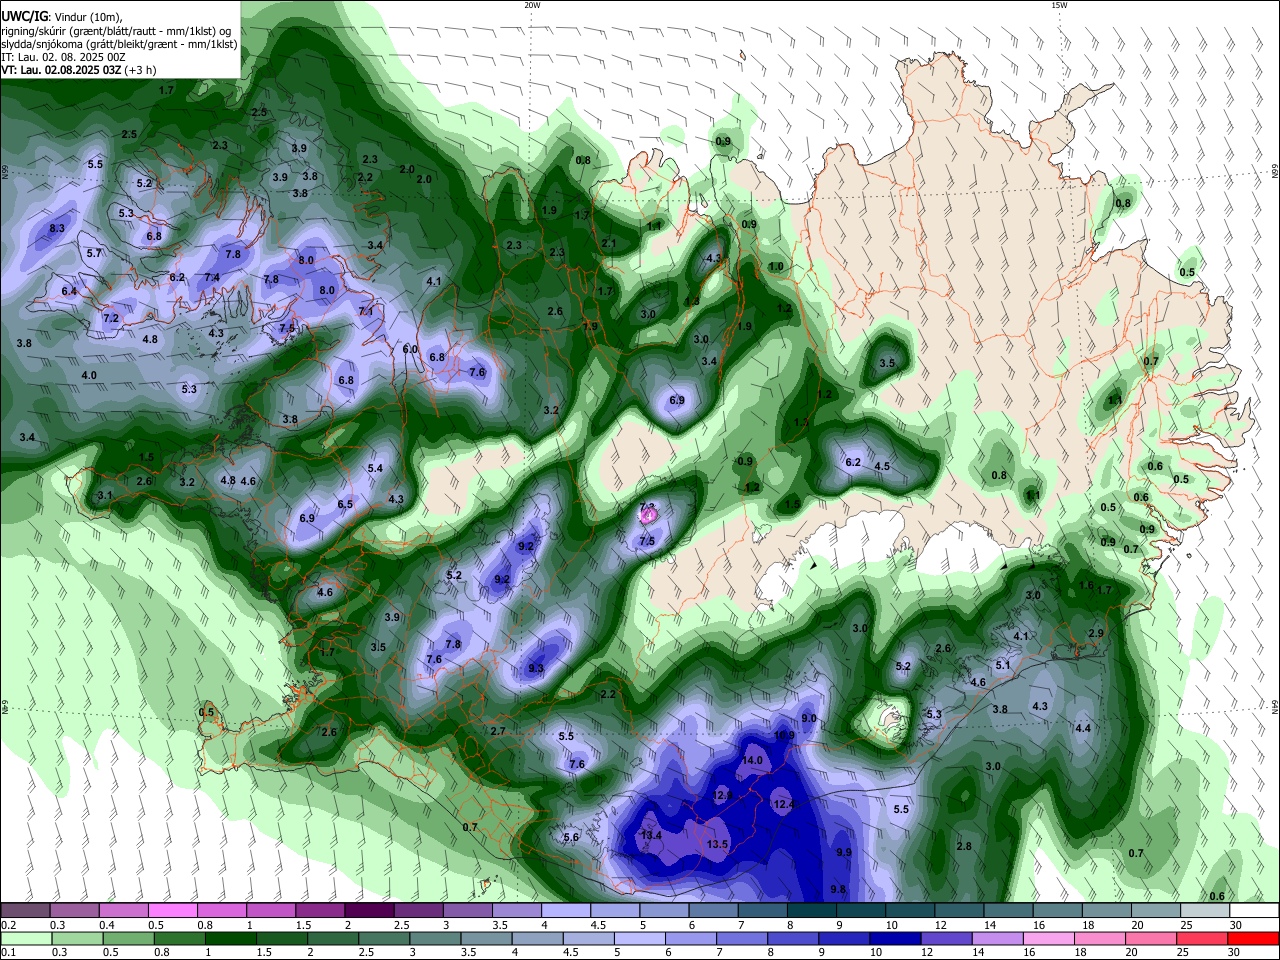Click the 7.4 value in the Westfjords

coord(212,277)
